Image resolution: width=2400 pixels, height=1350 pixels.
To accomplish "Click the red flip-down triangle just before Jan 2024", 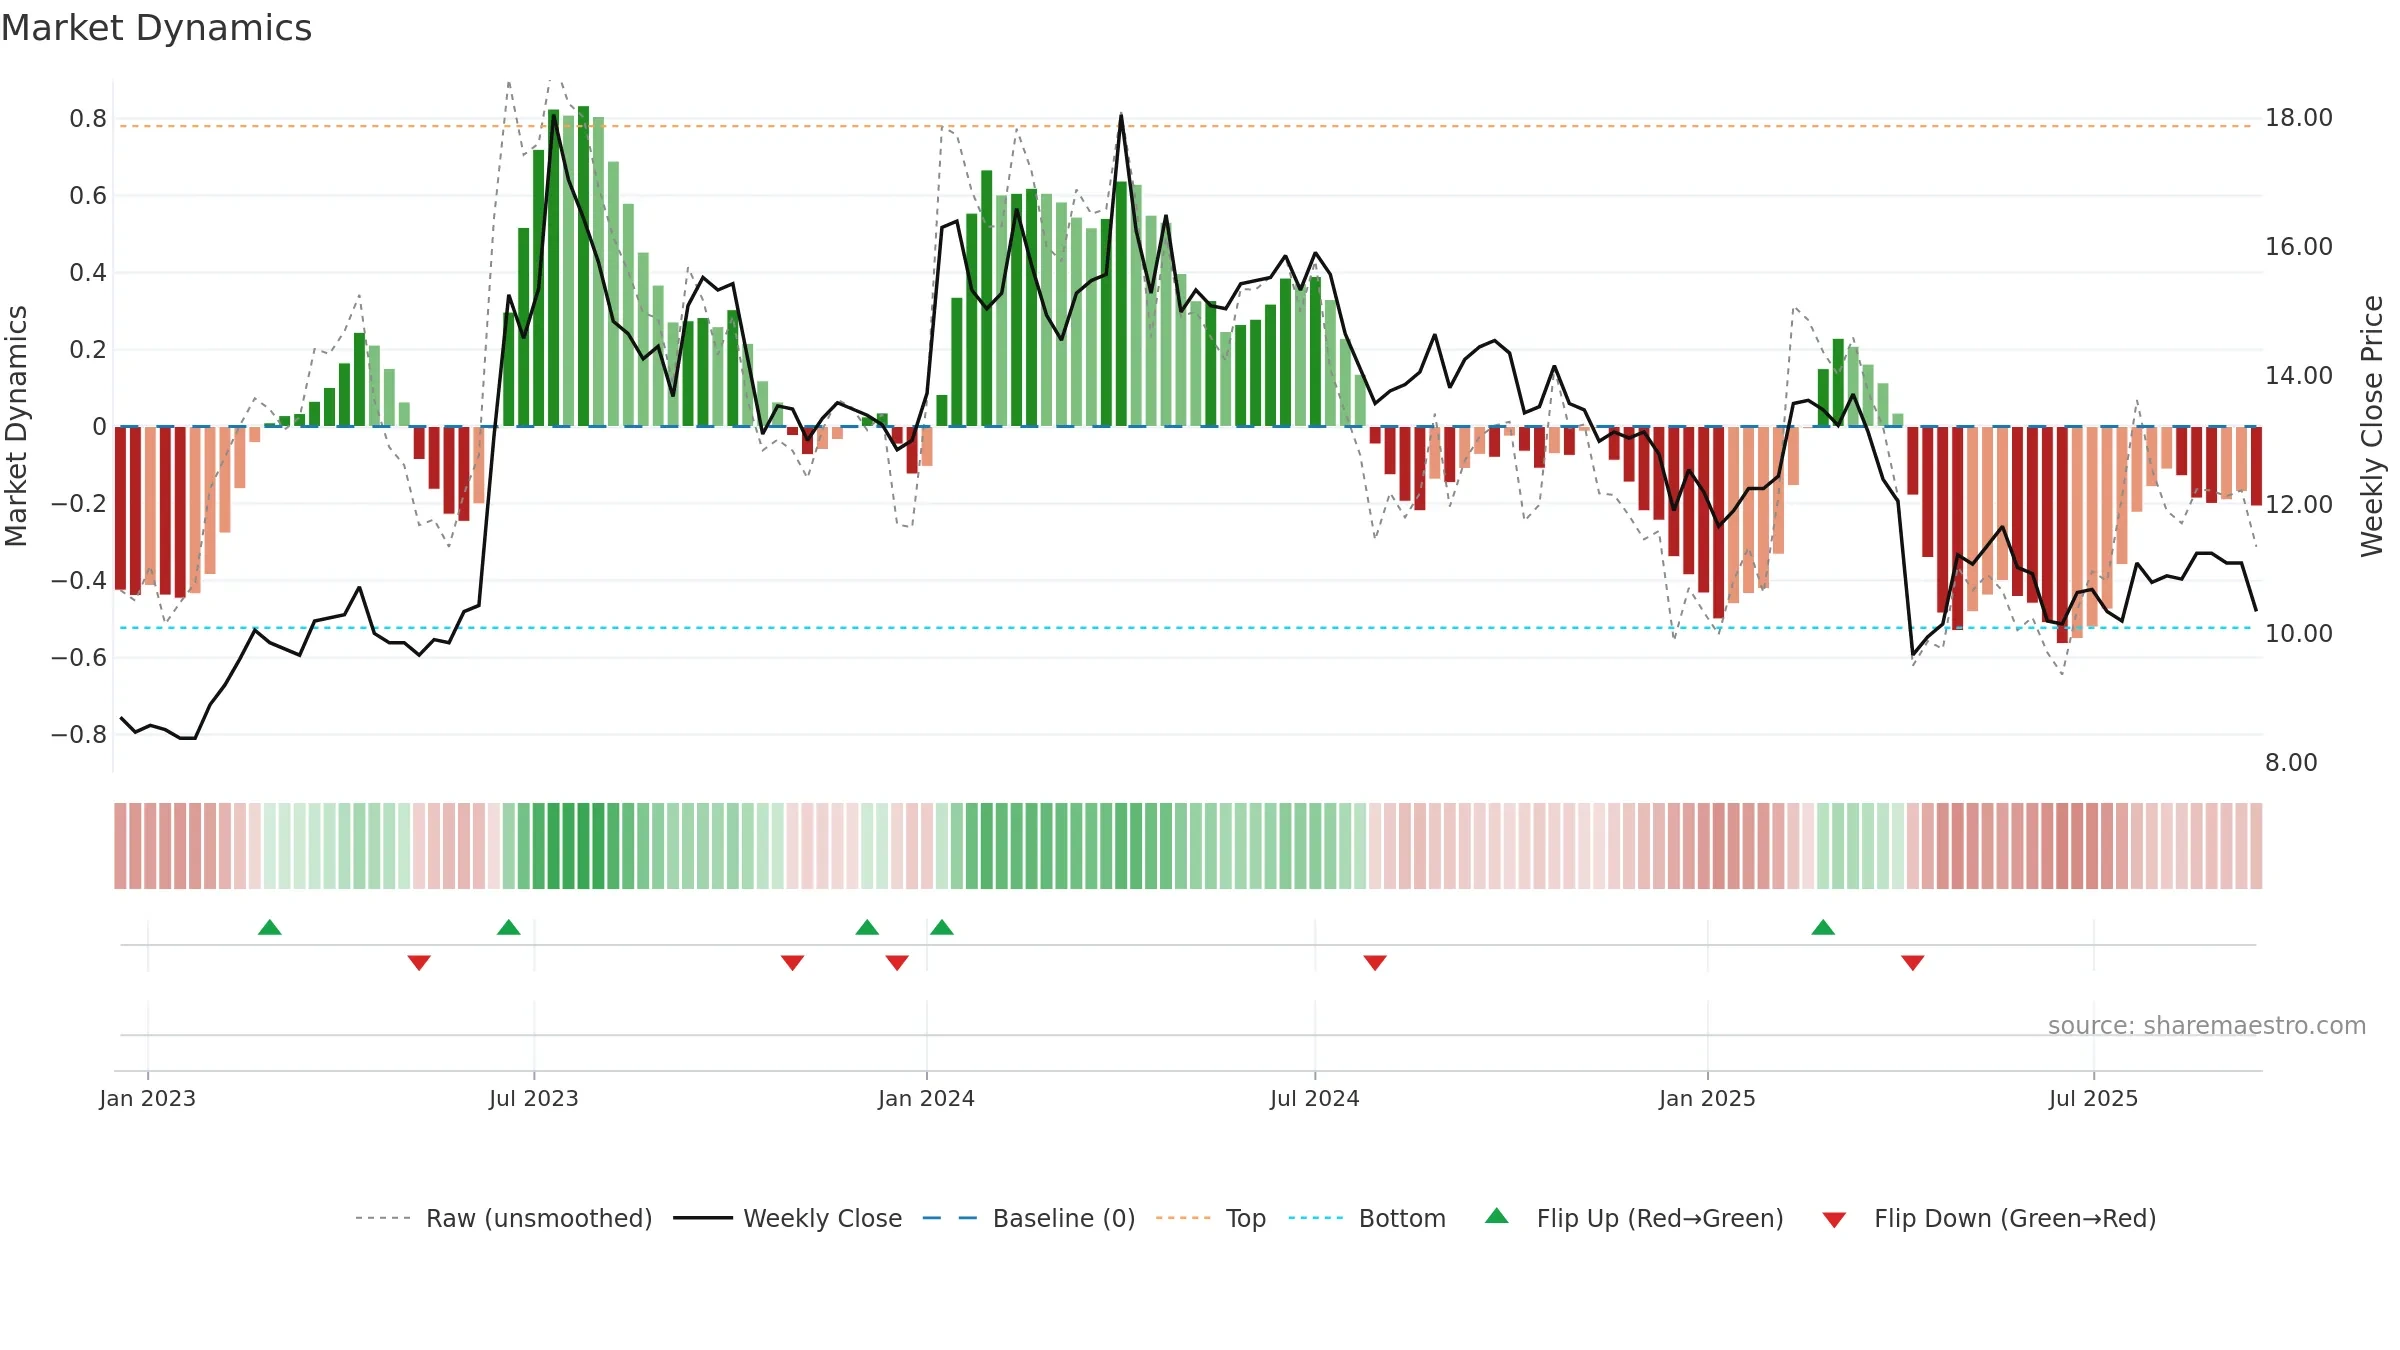I will coord(897,962).
